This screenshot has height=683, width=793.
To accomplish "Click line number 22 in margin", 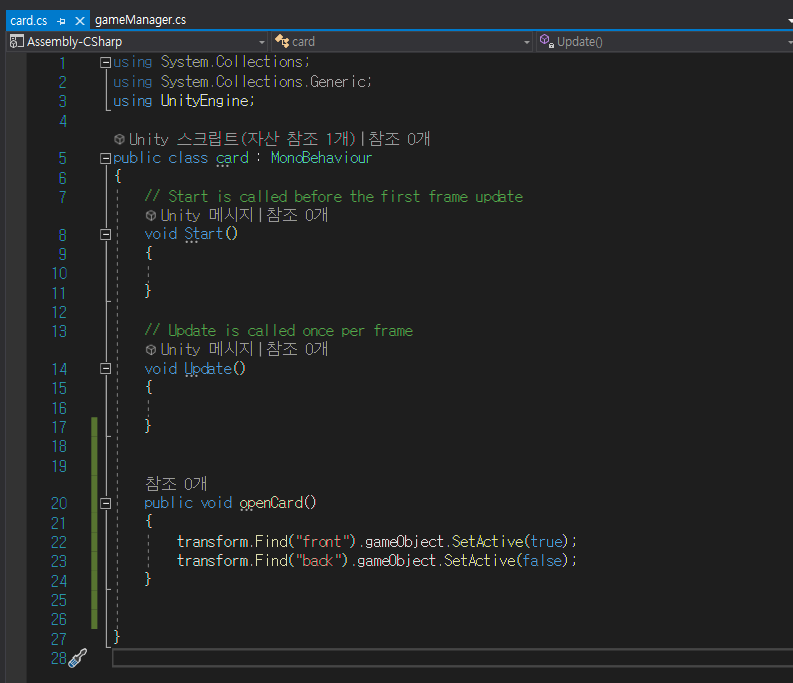I will coord(59,542).
